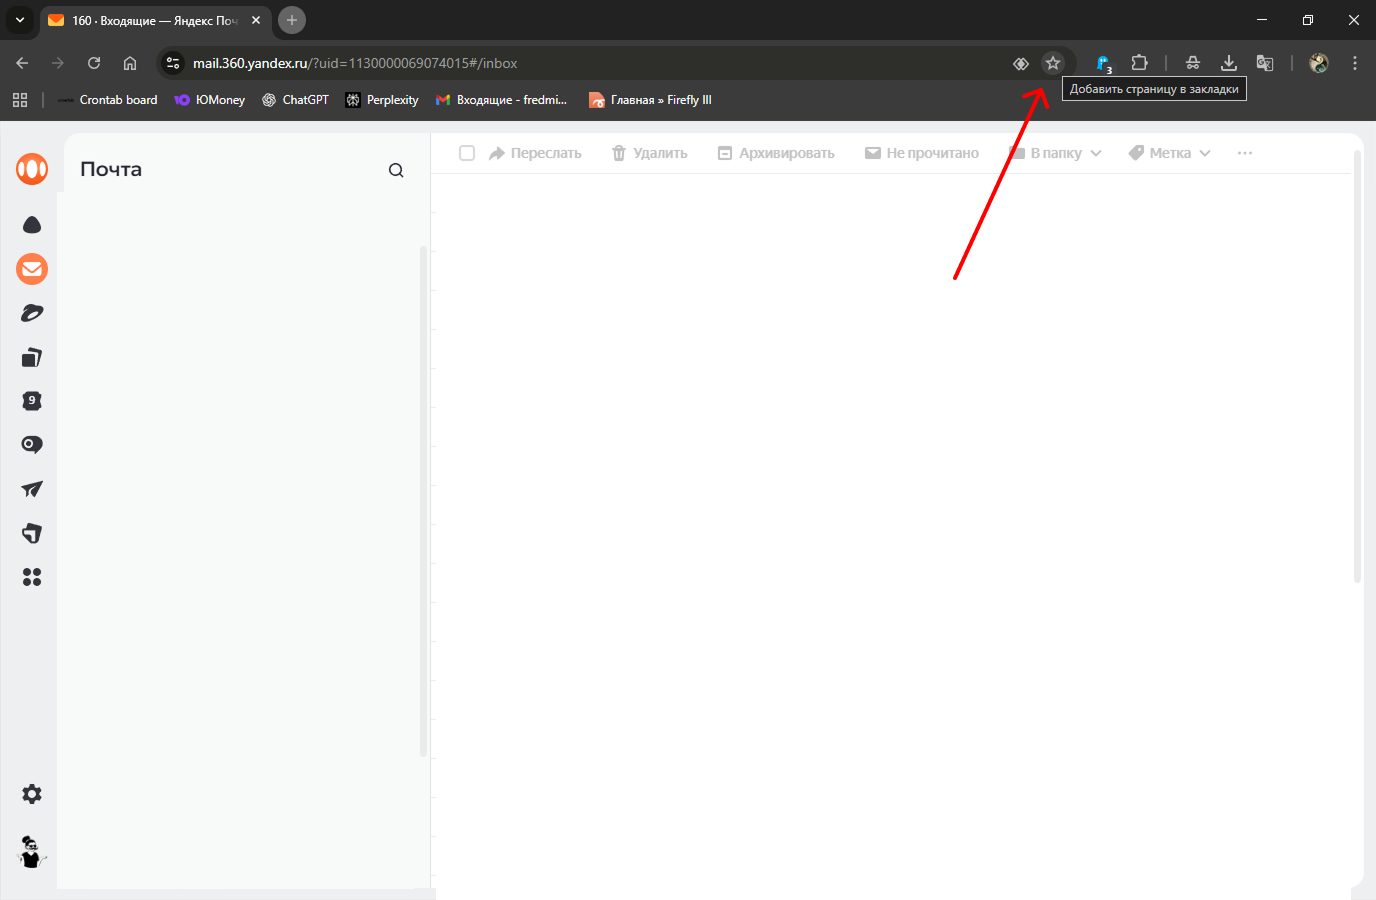Viewport: 1376px width, 900px height.
Task: Open Yandex Calendar icon in sidebar
Action: click(32, 401)
